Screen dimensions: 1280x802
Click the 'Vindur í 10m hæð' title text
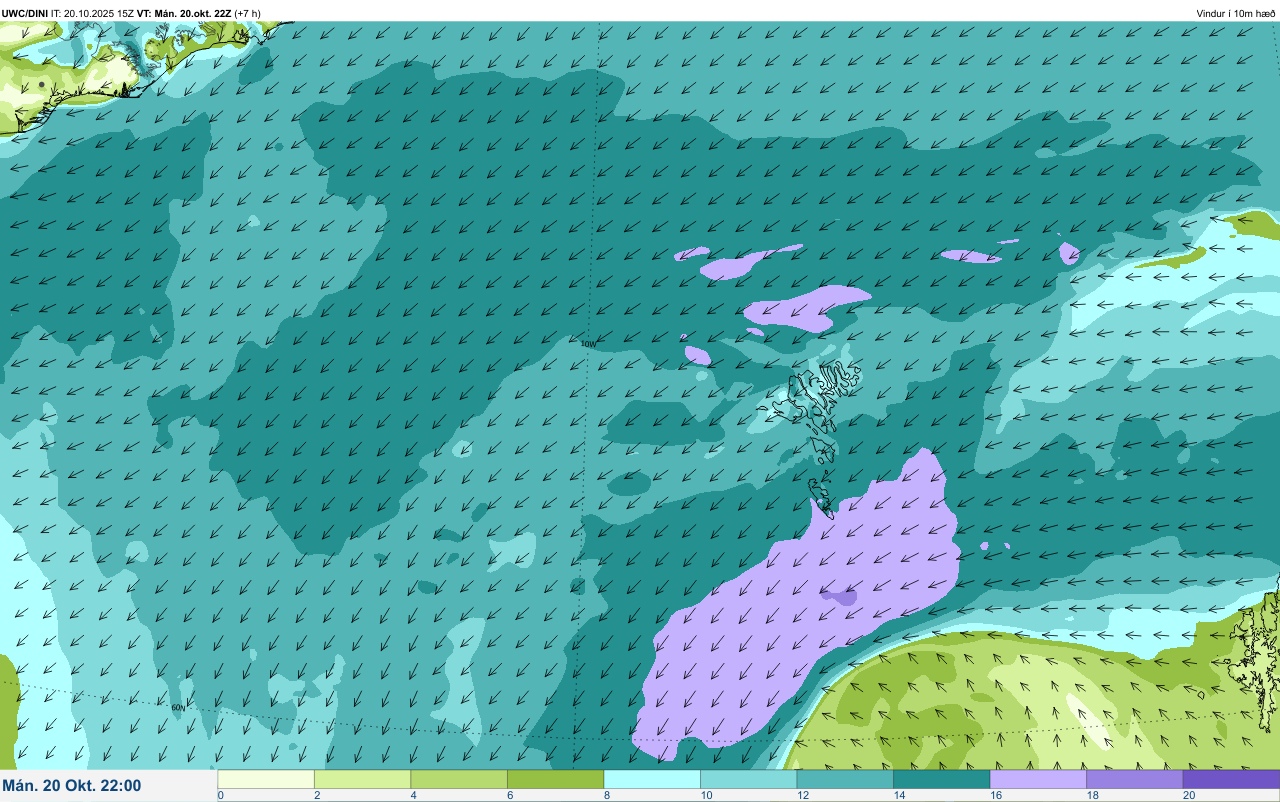point(1236,13)
